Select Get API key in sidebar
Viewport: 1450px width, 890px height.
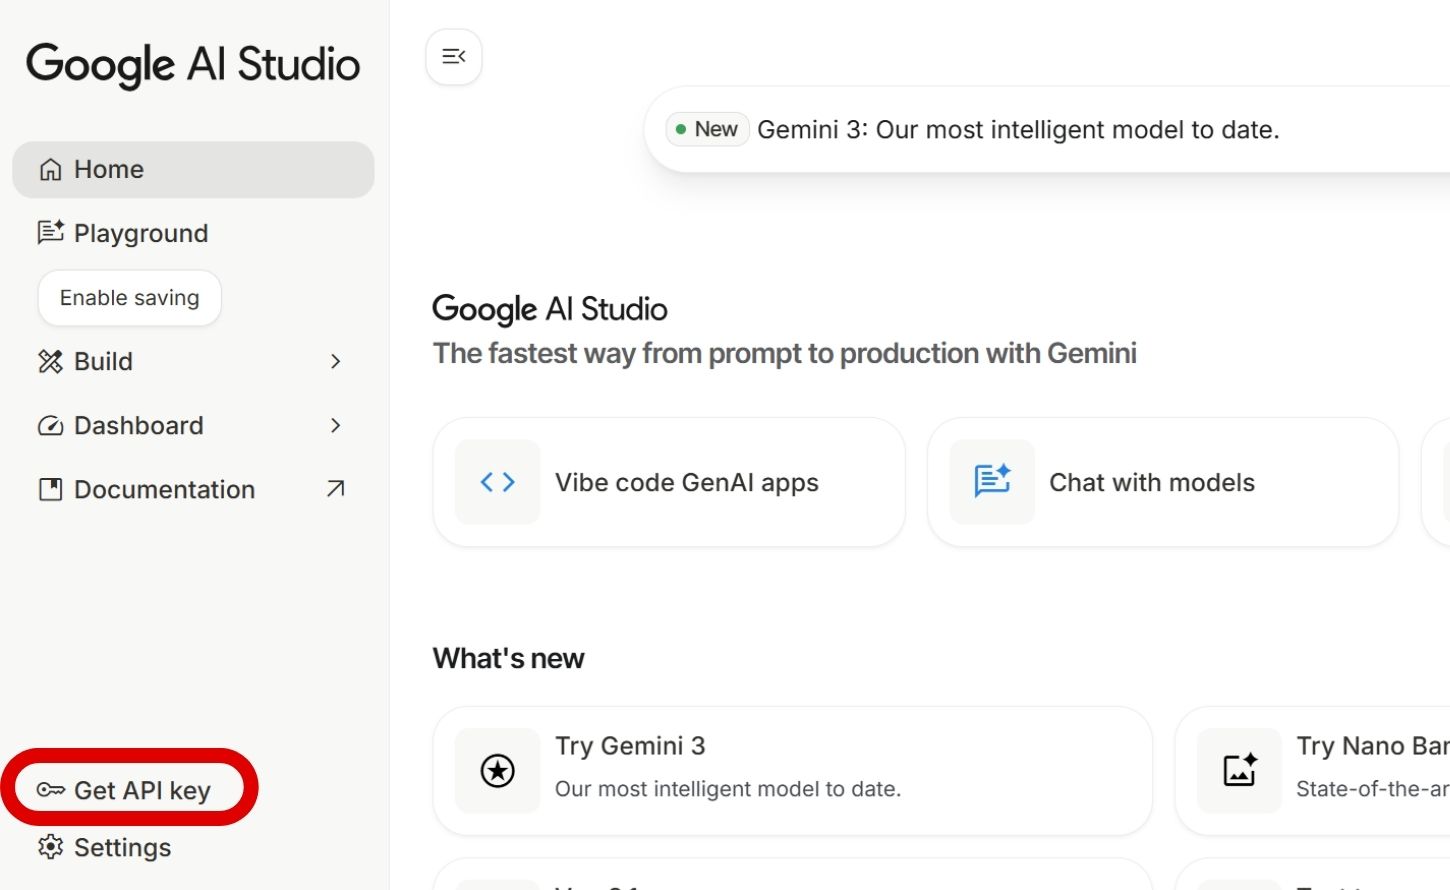pos(142,790)
